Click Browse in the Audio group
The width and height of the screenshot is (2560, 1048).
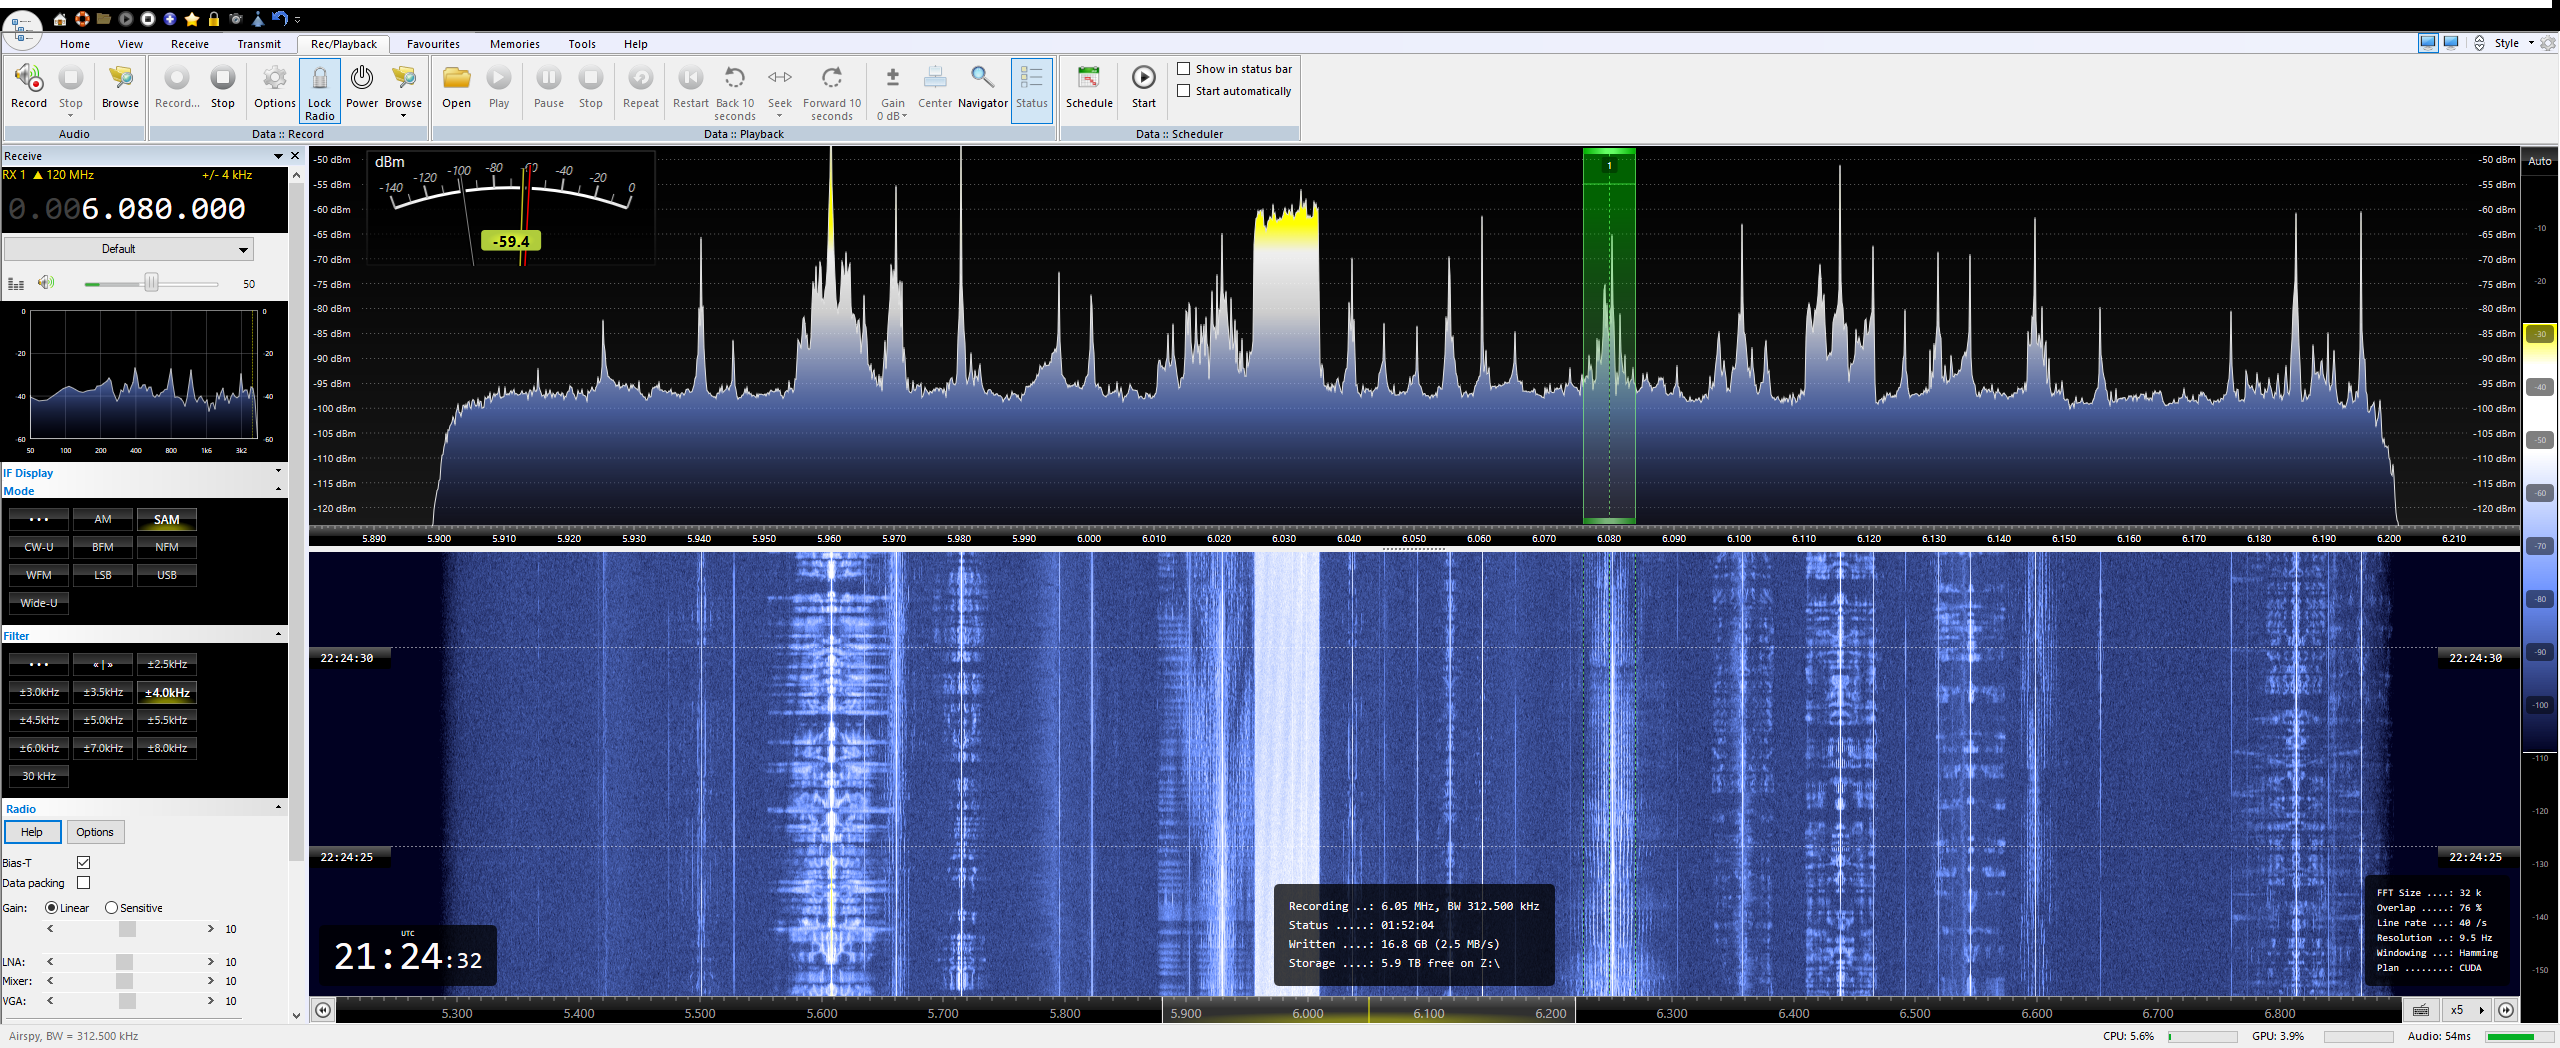[x=120, y=86]
